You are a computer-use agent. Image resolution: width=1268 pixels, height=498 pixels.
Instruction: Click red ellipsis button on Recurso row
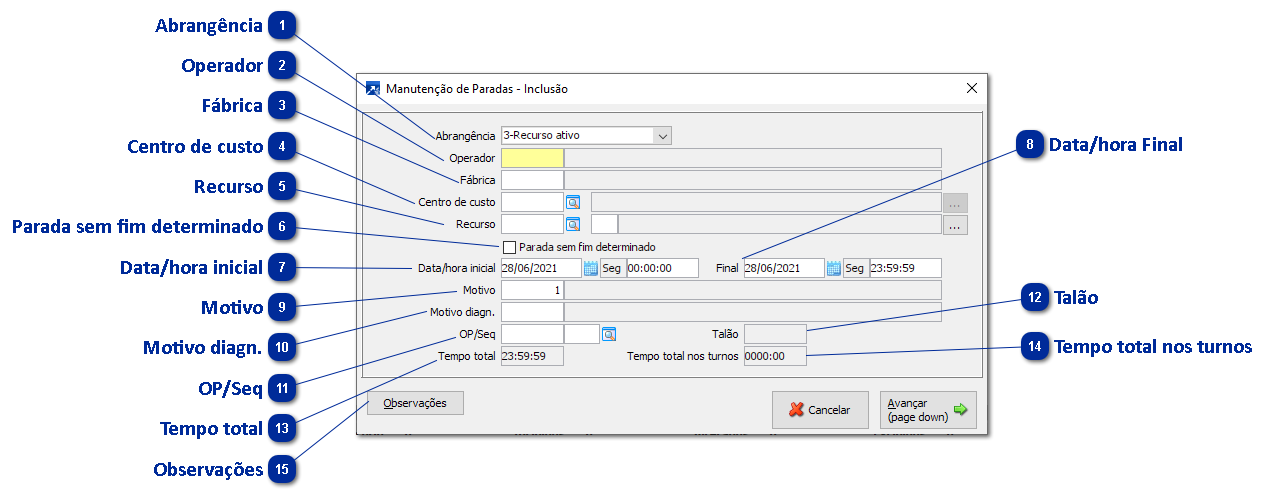click(955, 225)
